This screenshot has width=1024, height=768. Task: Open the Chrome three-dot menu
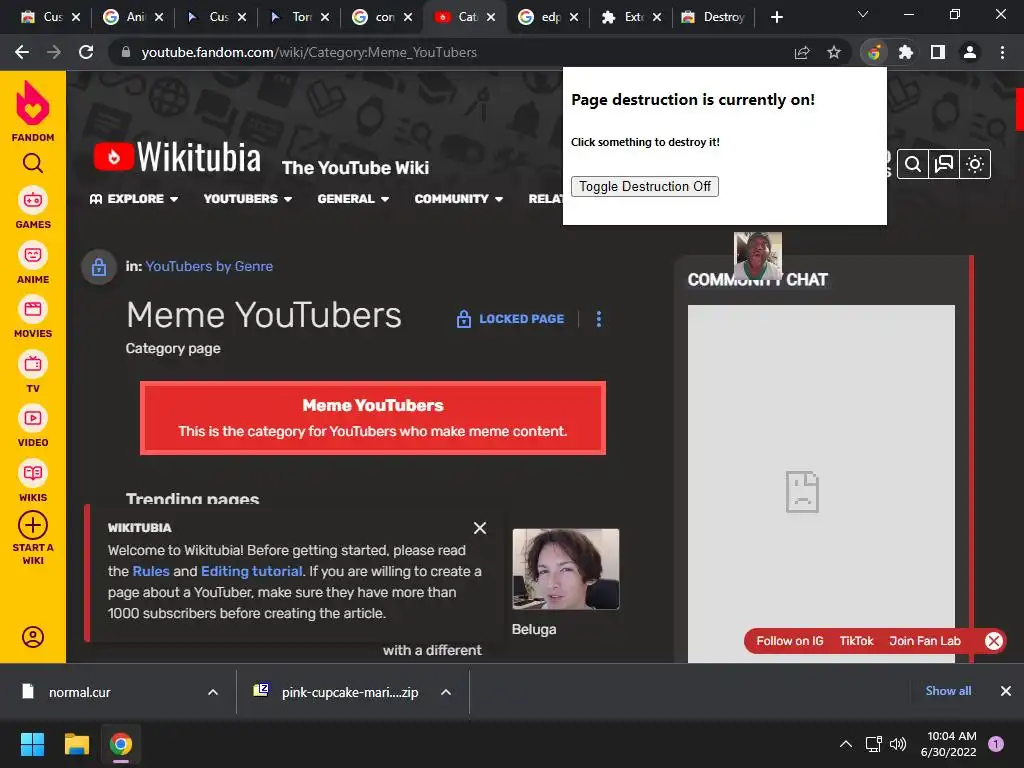pyautogui.click(x=1002, y=52)
